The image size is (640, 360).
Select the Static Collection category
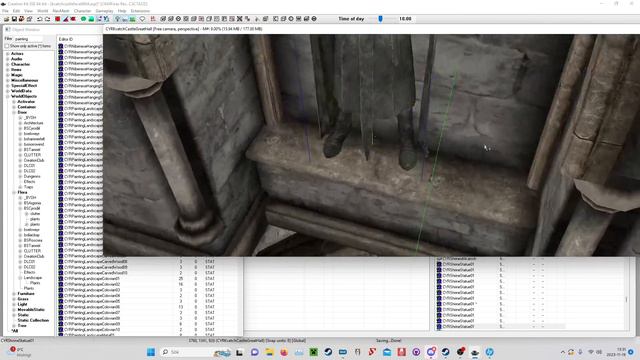coord(33,320)
